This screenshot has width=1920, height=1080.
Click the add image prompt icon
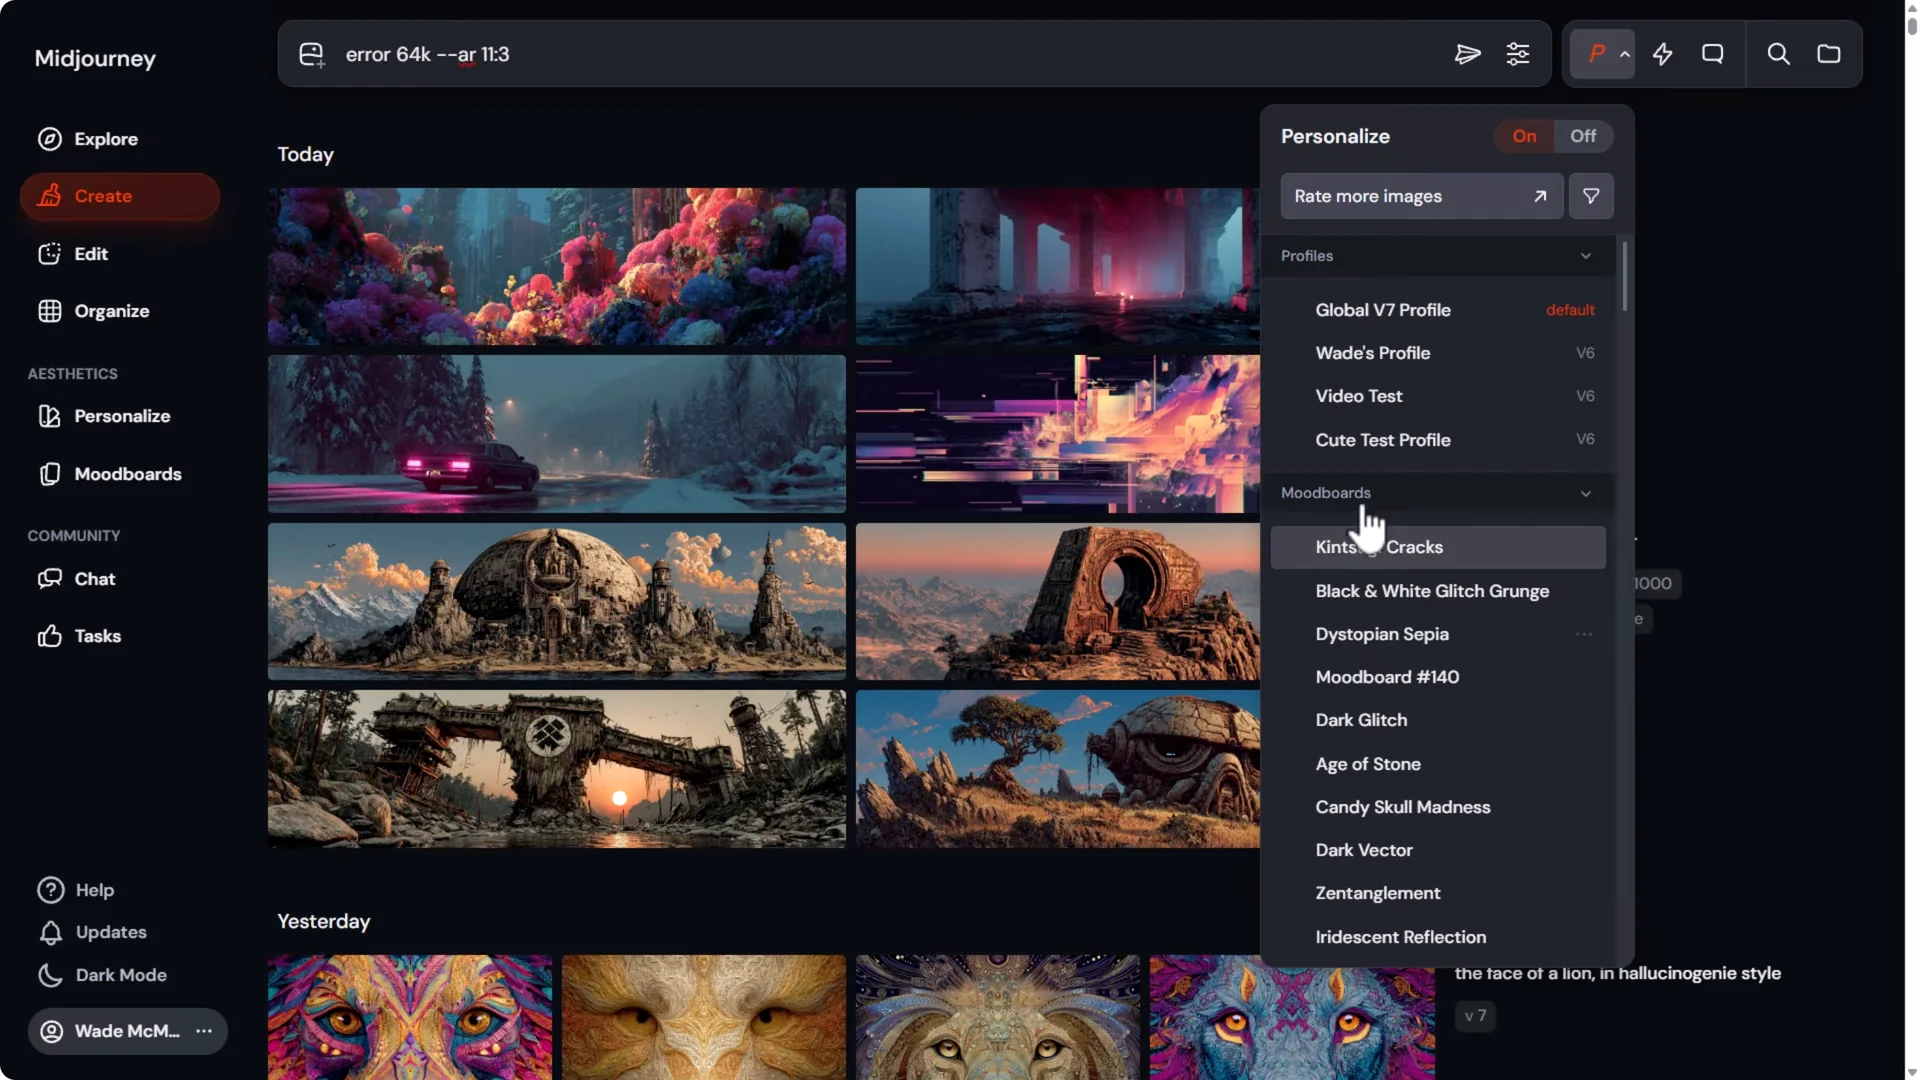click(x=311, y=54)
